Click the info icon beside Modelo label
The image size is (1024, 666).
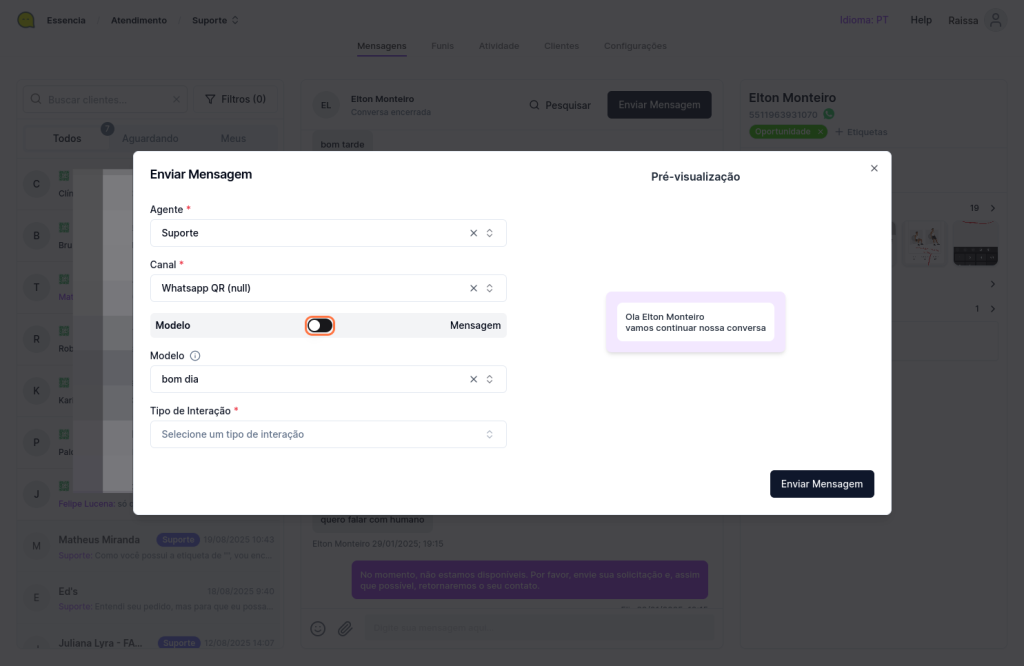click(195, 355)
